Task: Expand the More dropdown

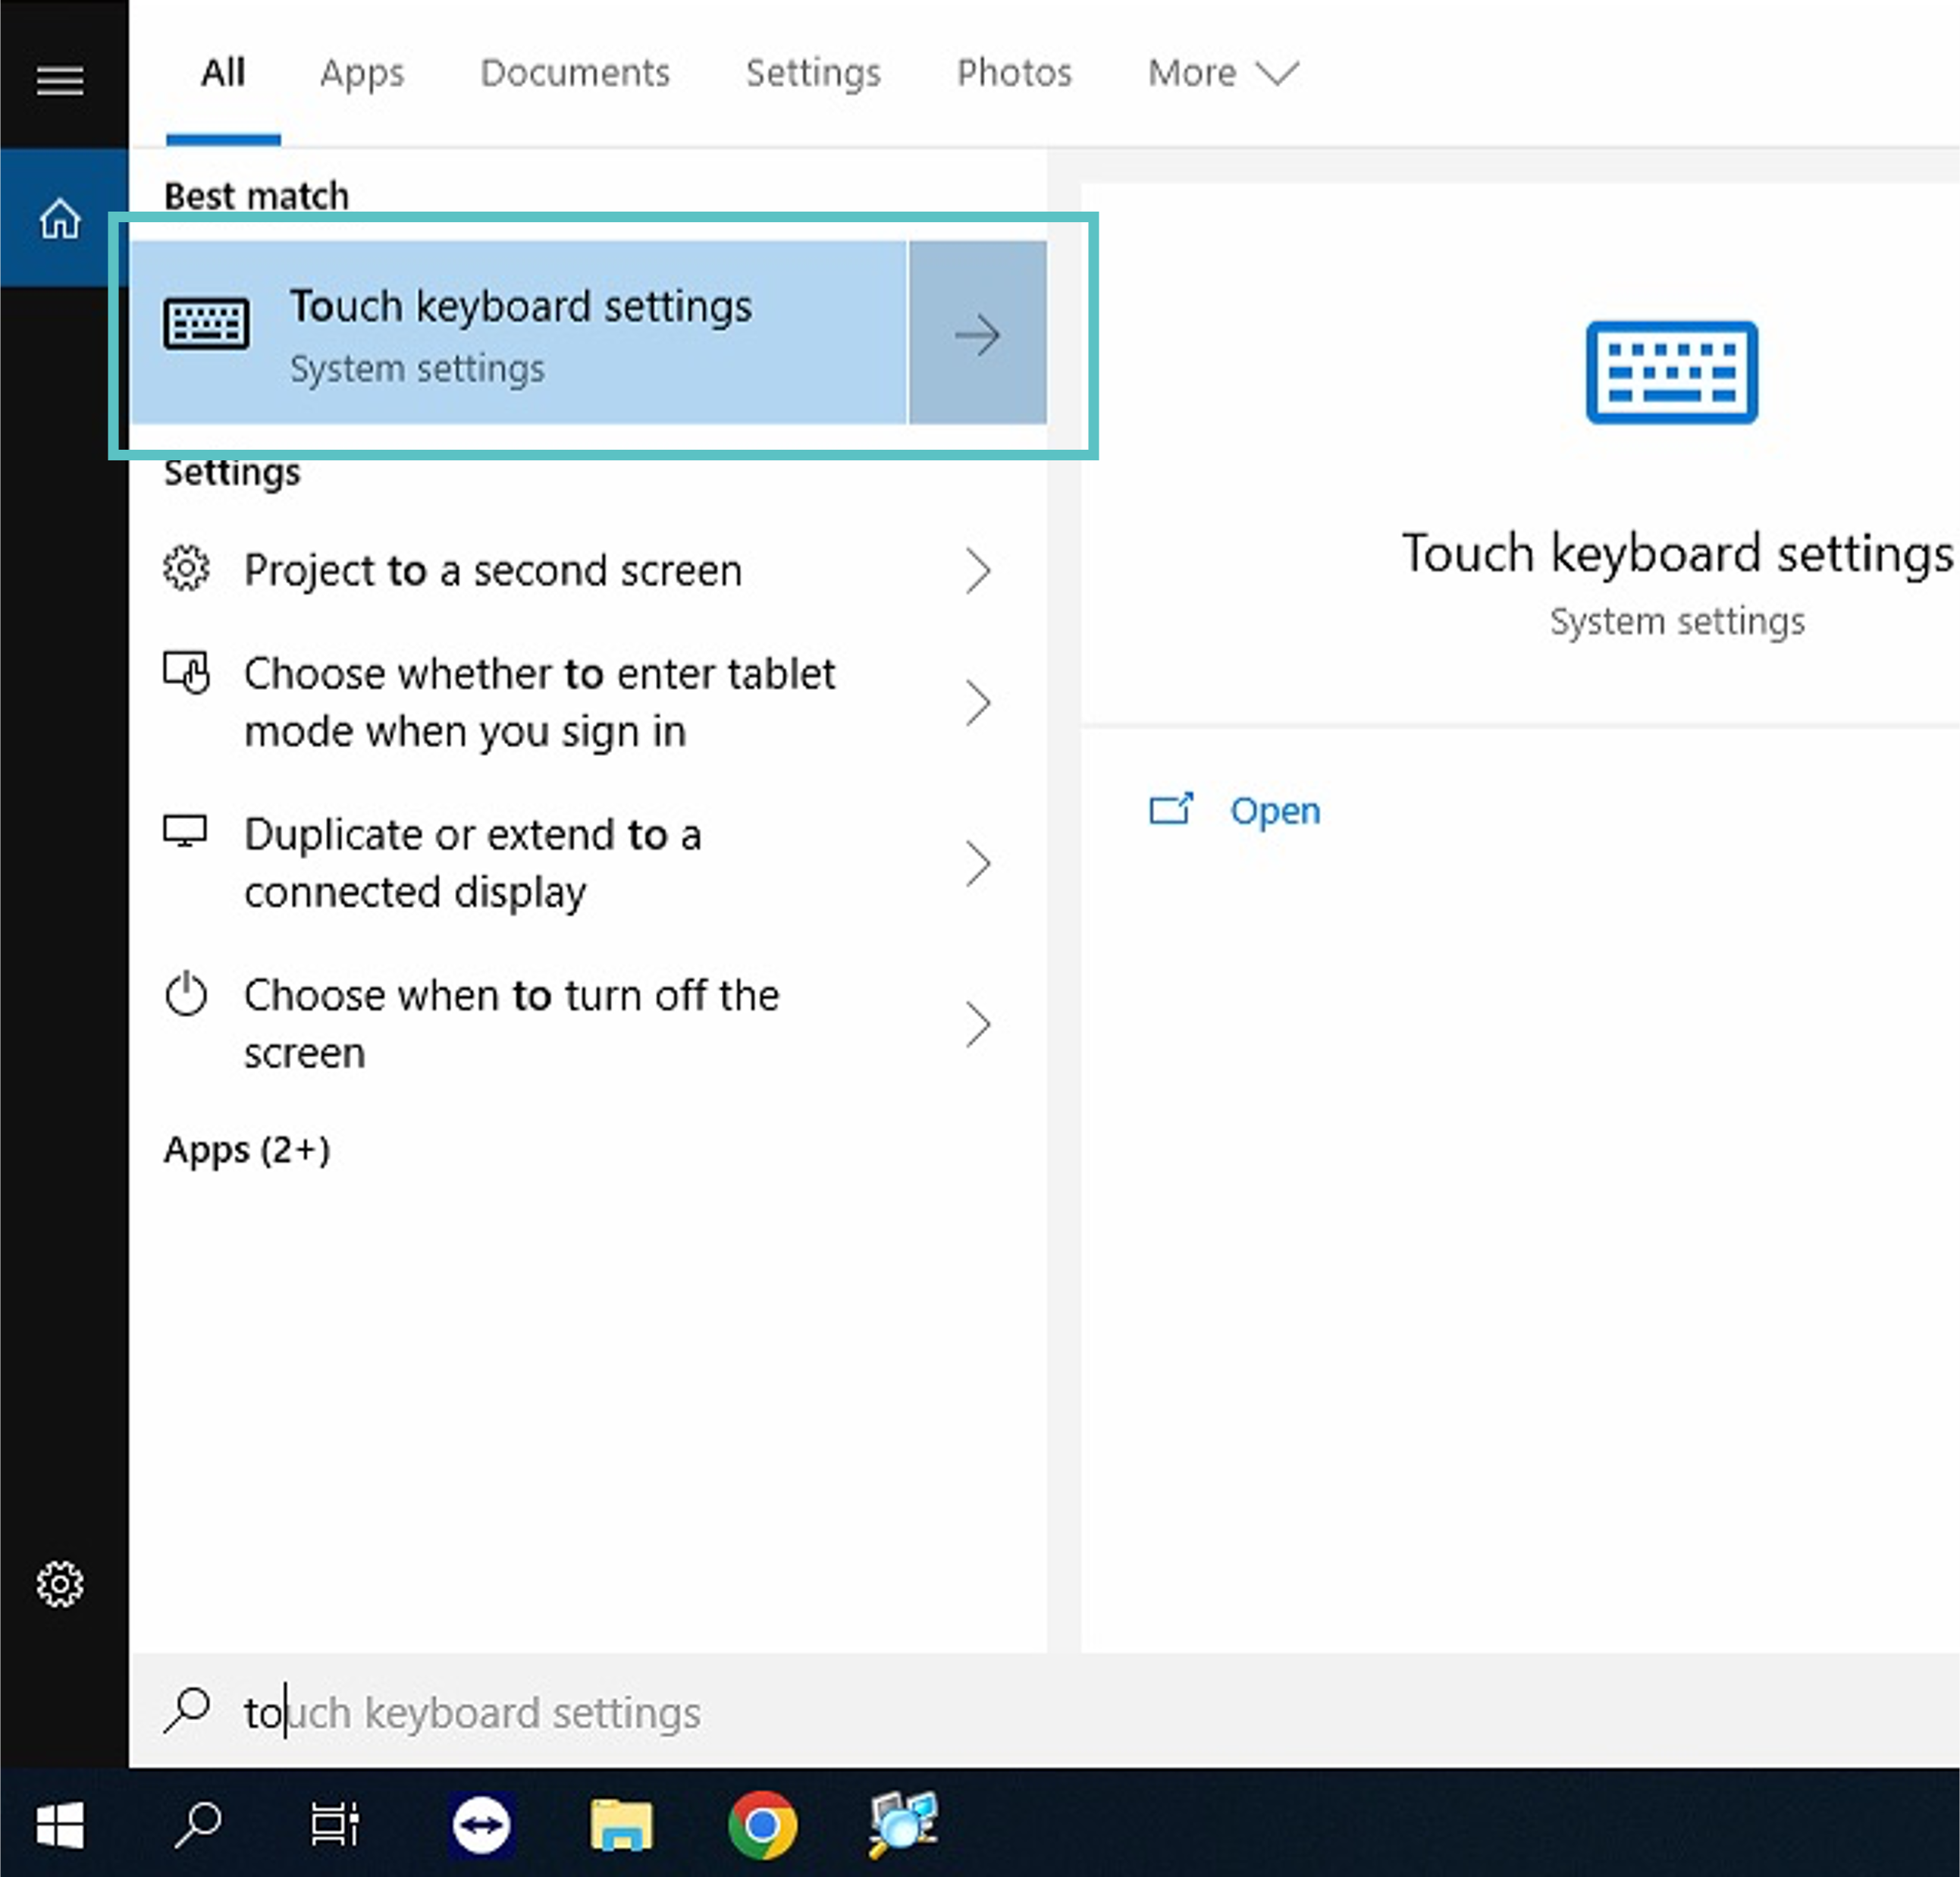Action: [1223, 73]
